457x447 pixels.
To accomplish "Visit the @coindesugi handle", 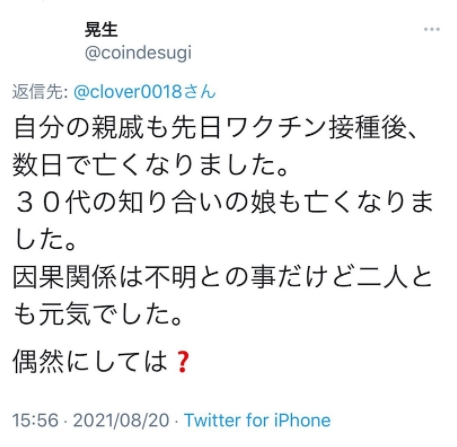I will click(138, 53).
